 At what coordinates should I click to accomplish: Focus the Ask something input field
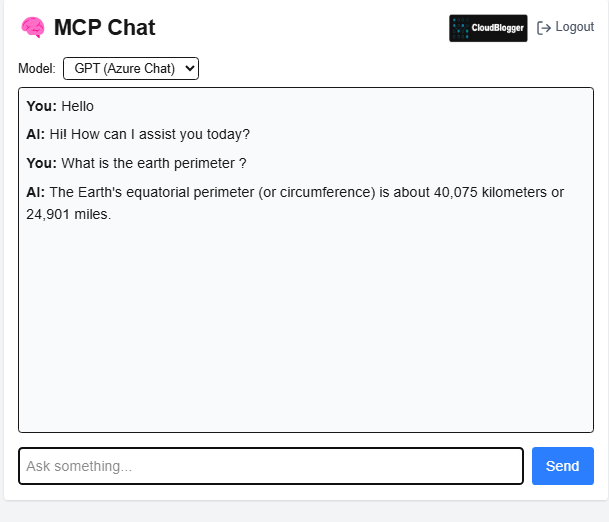click(x=271, y=466)
